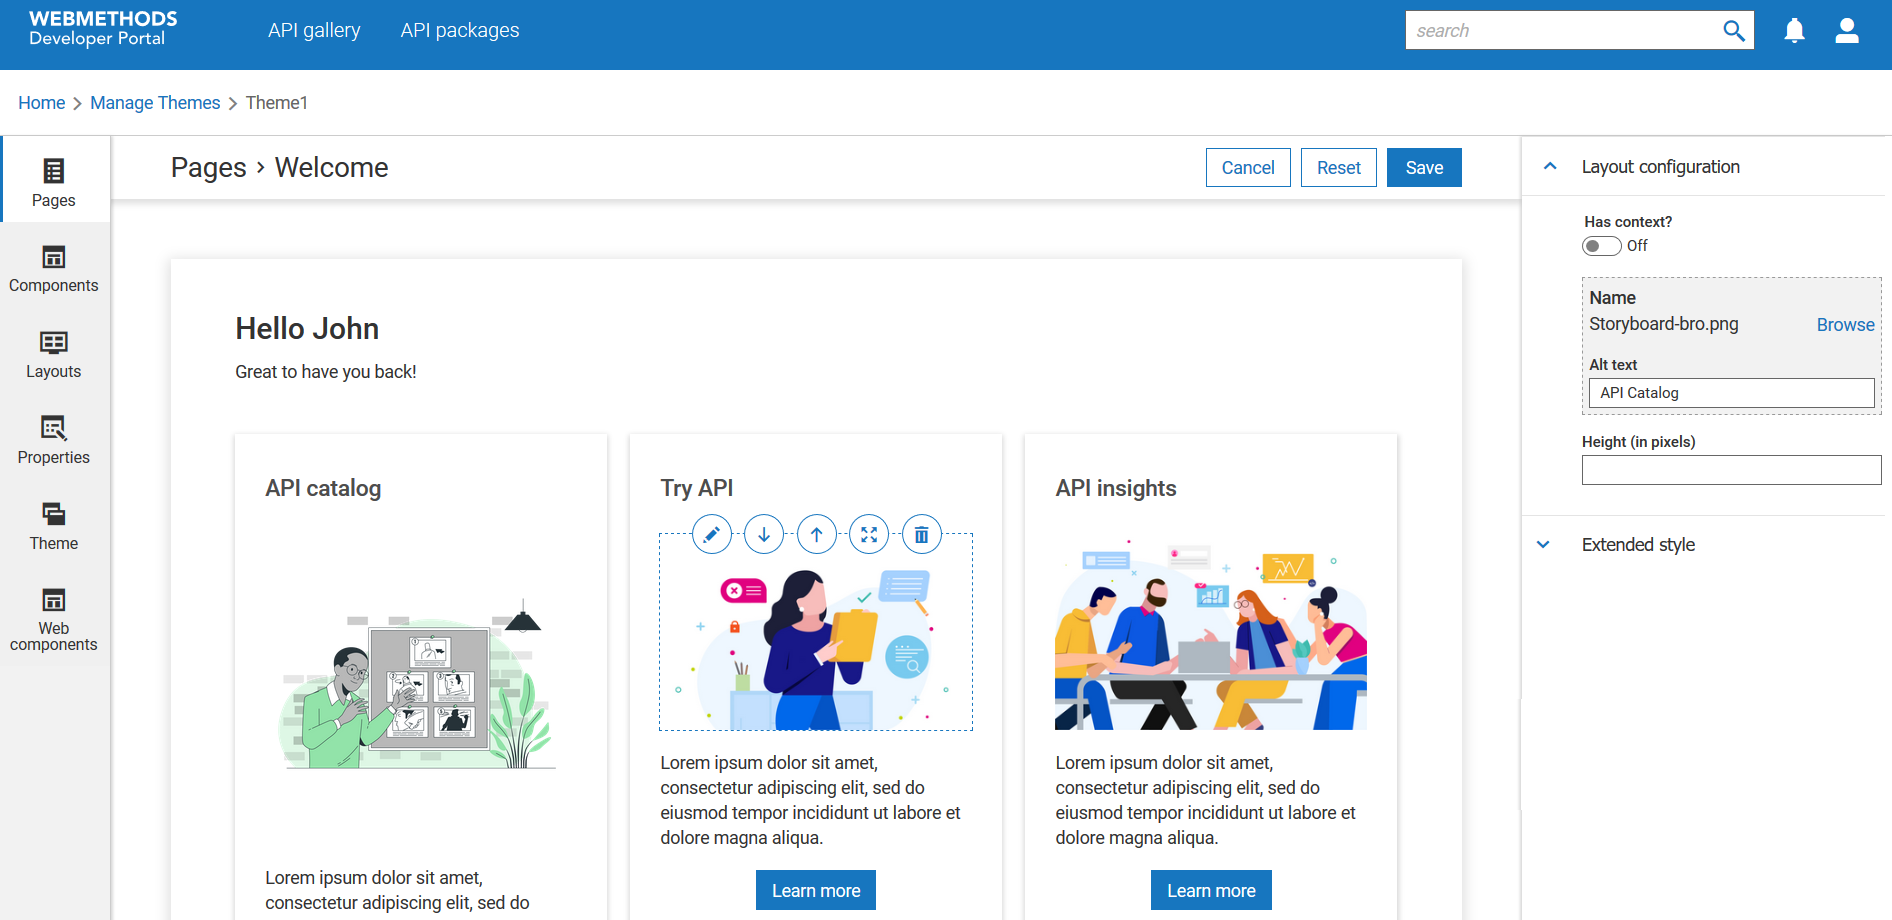Image resolution: width=1892 pixels, height=920 pixels.
Task: Focus the Alt text input field
Action: click(1731, 393)
